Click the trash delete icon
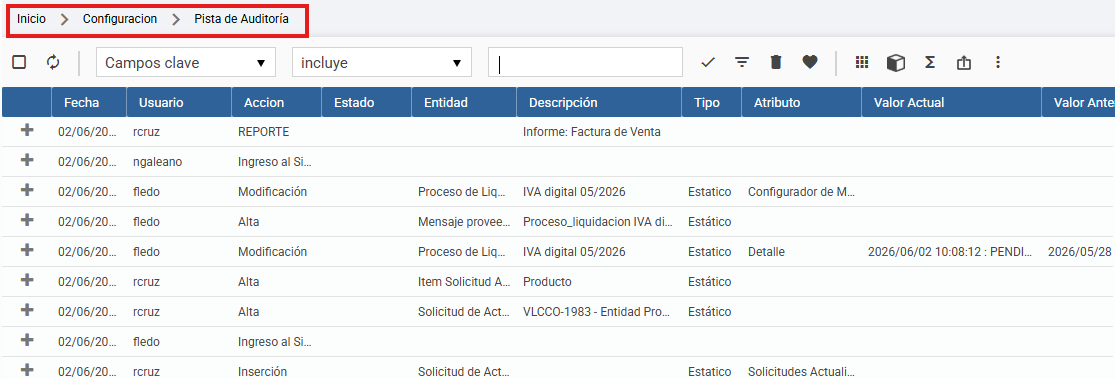The image size is (1115, 379). (x=776, y=63)
